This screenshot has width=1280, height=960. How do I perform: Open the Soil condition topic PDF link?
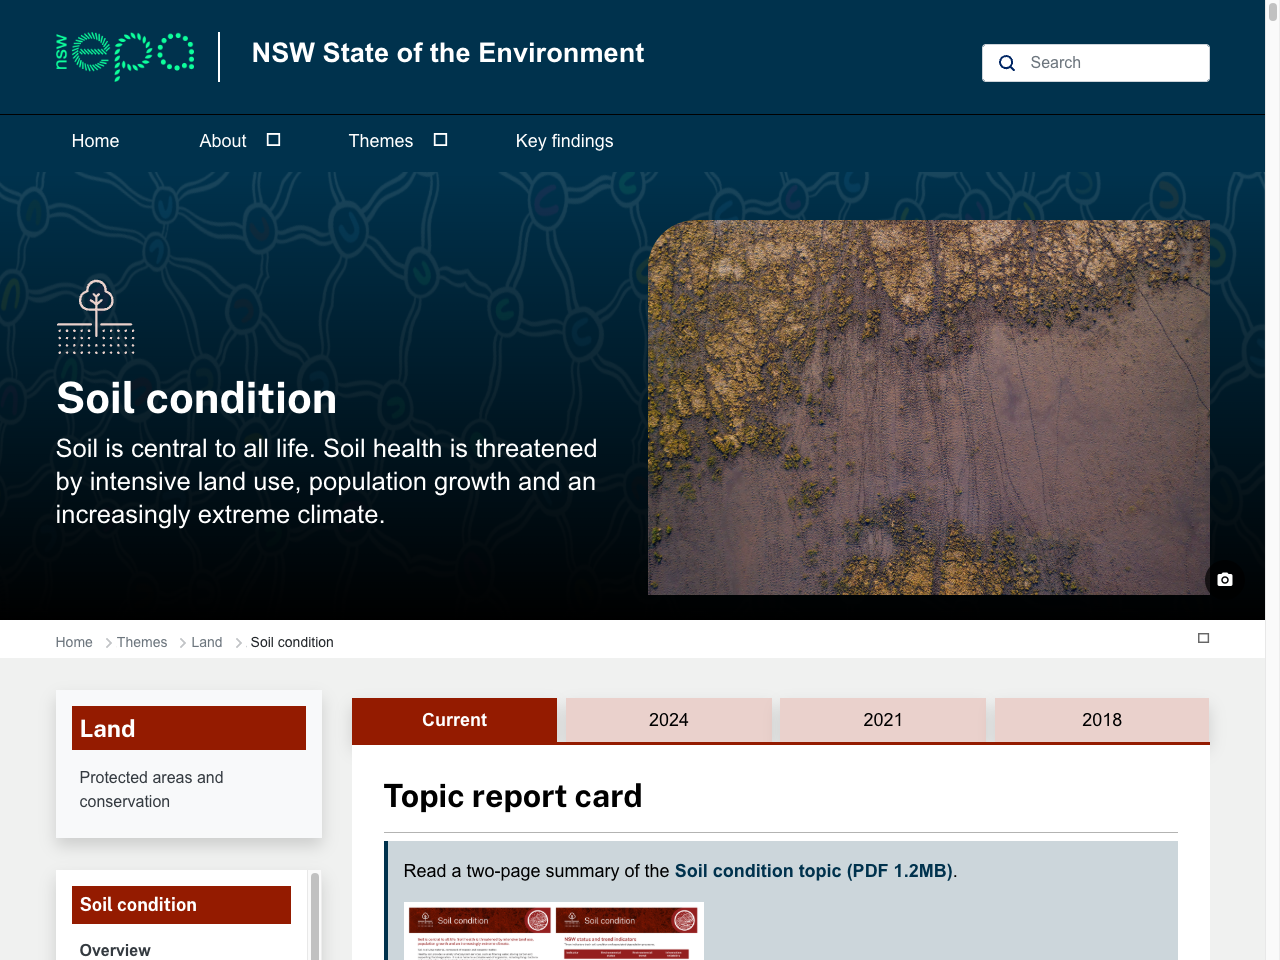click(814, 871)
